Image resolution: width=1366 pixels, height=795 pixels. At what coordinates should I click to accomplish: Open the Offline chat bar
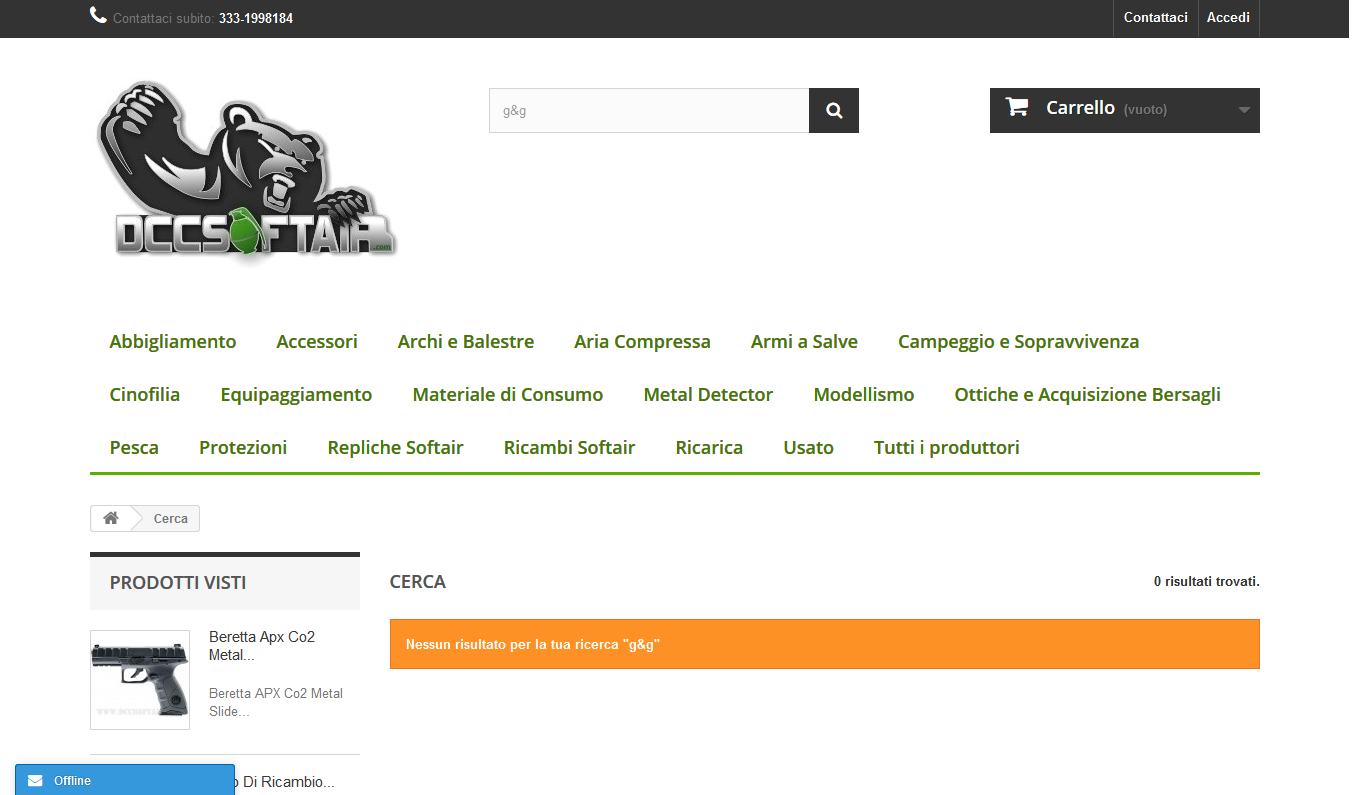[x=125, y=780]
